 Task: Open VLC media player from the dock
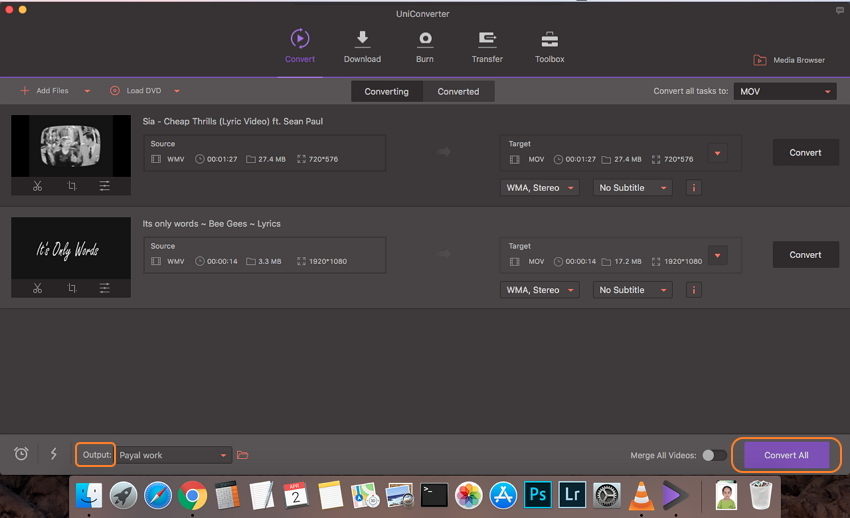[641, 495]
